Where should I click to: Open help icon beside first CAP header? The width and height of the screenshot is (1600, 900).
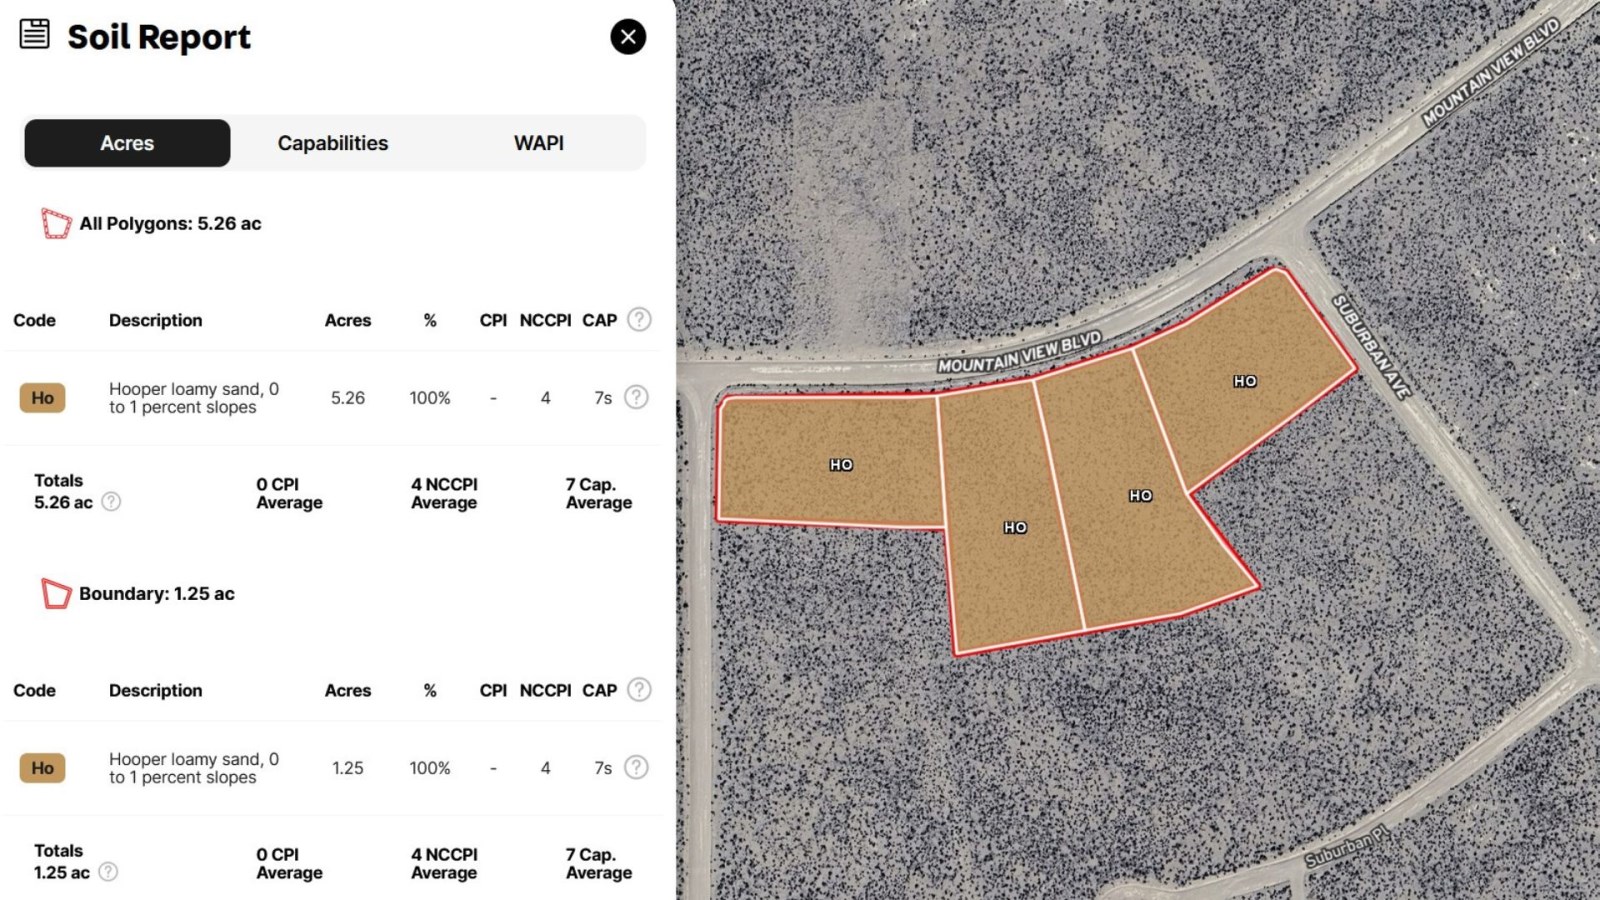[x=639, y=320]
